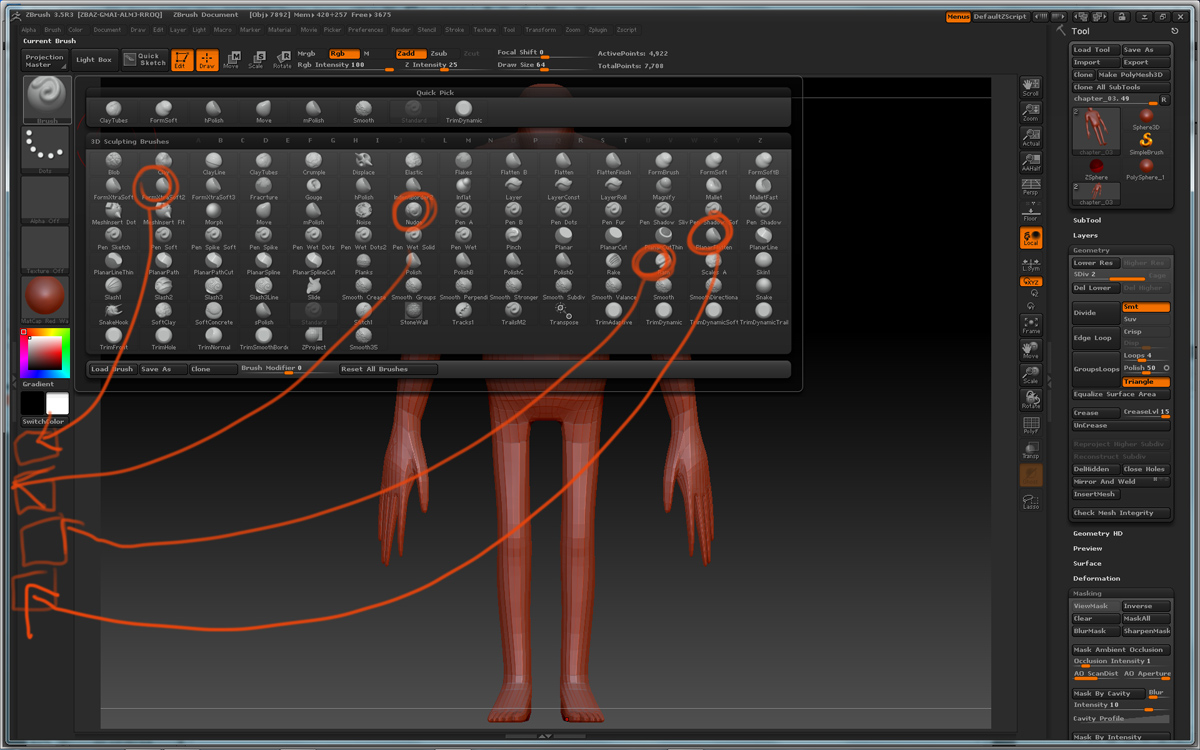Click Make PolyMesh3D
This screenshot has height=750, width=1200.
(1133, 75)
